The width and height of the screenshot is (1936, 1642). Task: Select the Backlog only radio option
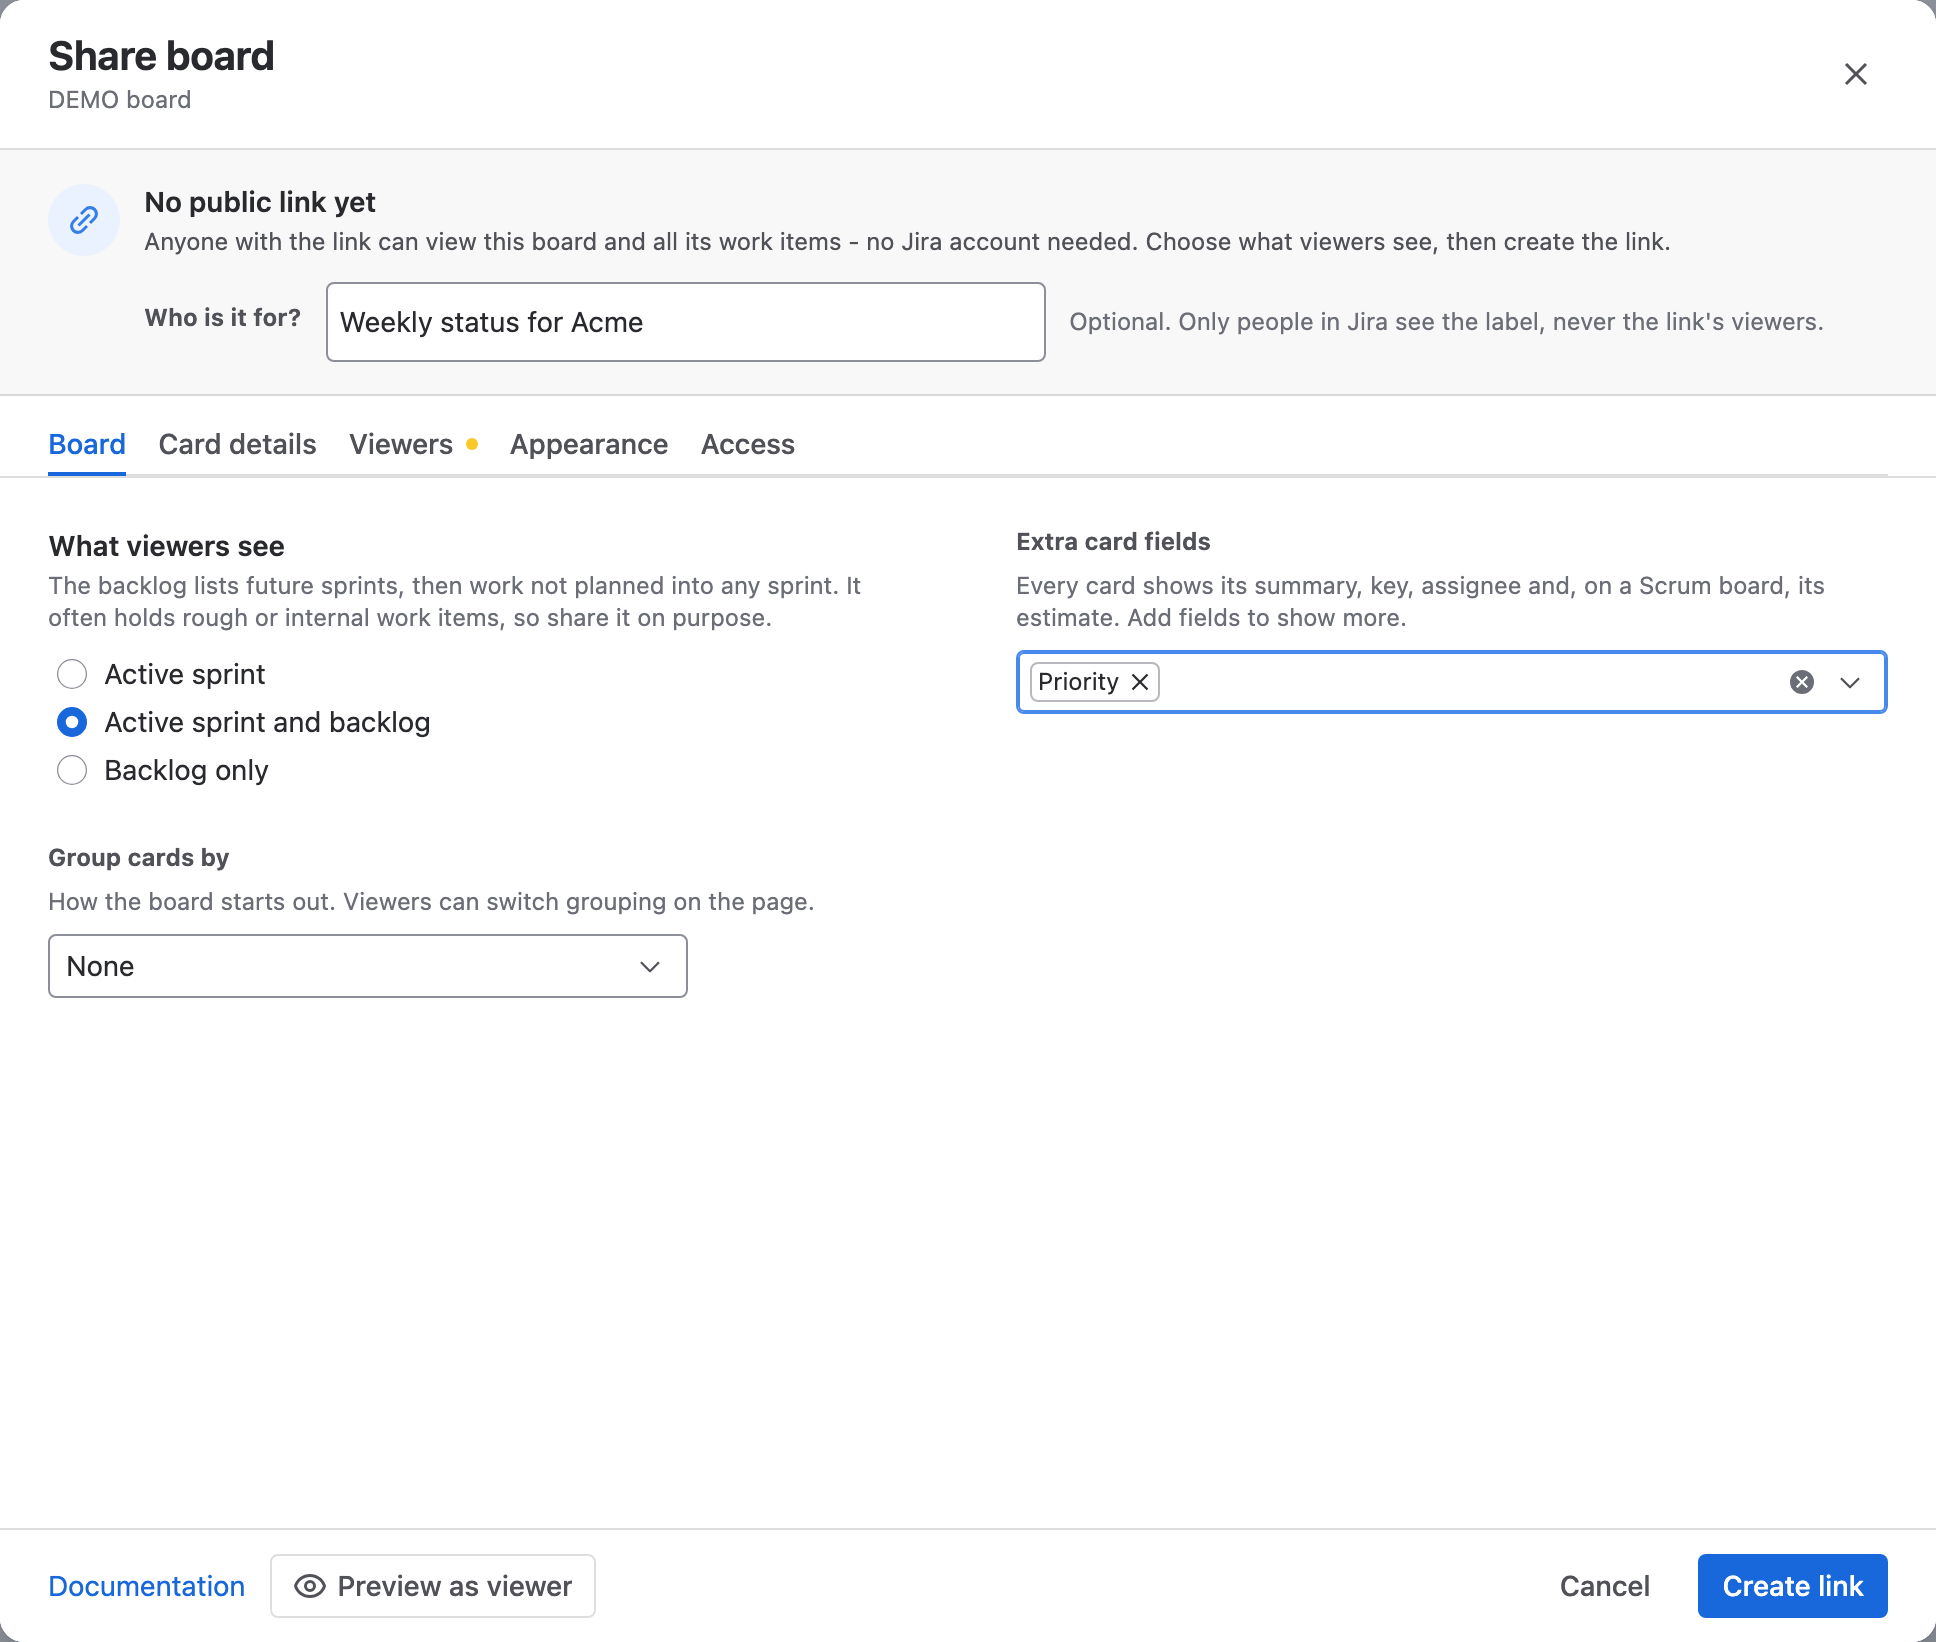(72, 770)
